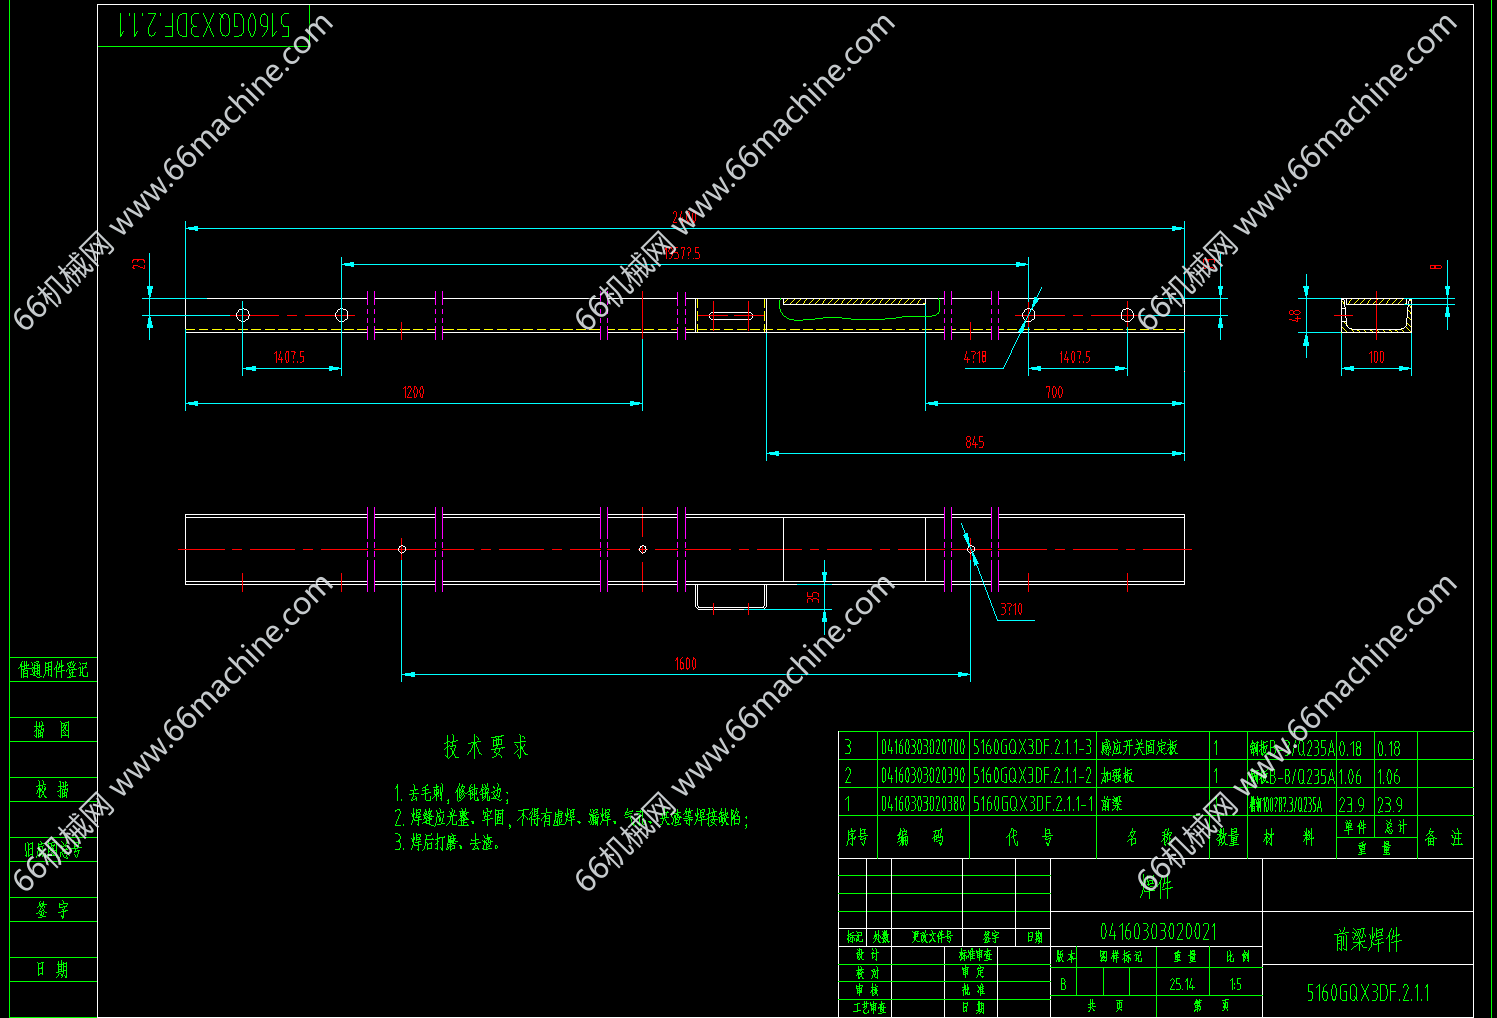Click the 描 图 cell in left margin
Screen dimensions: 1497x1018
(52, 730)
